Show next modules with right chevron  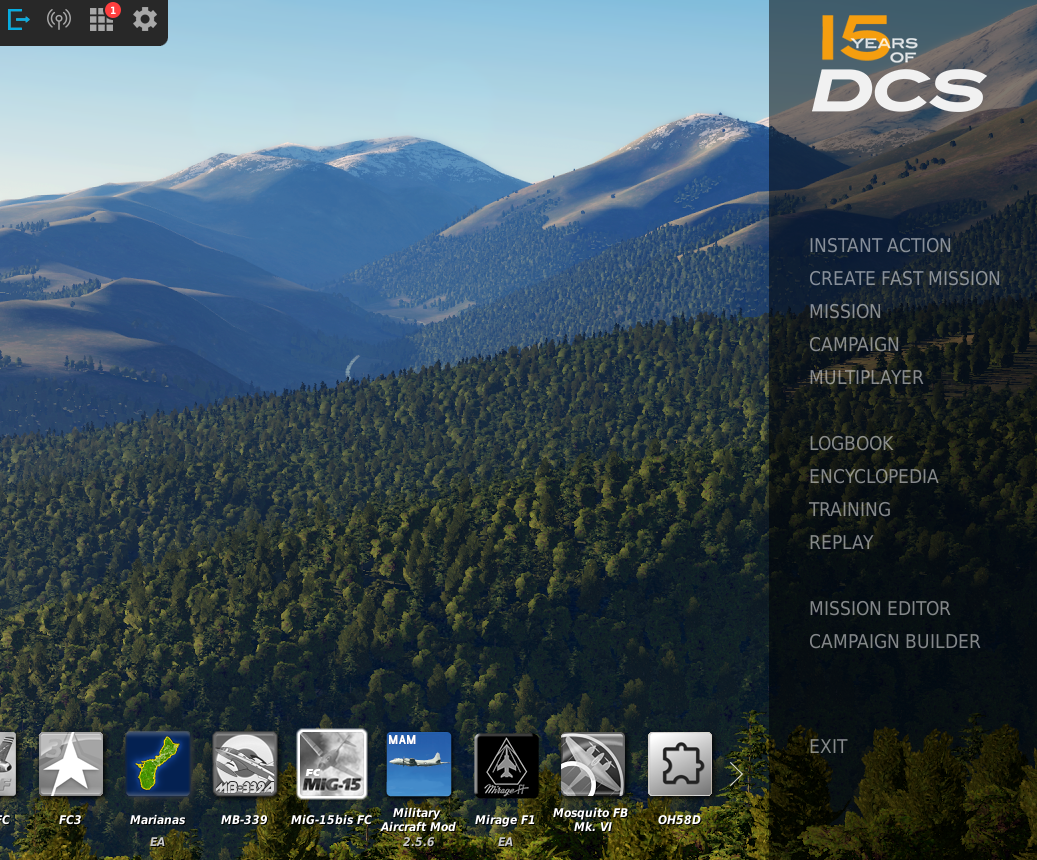736,774
